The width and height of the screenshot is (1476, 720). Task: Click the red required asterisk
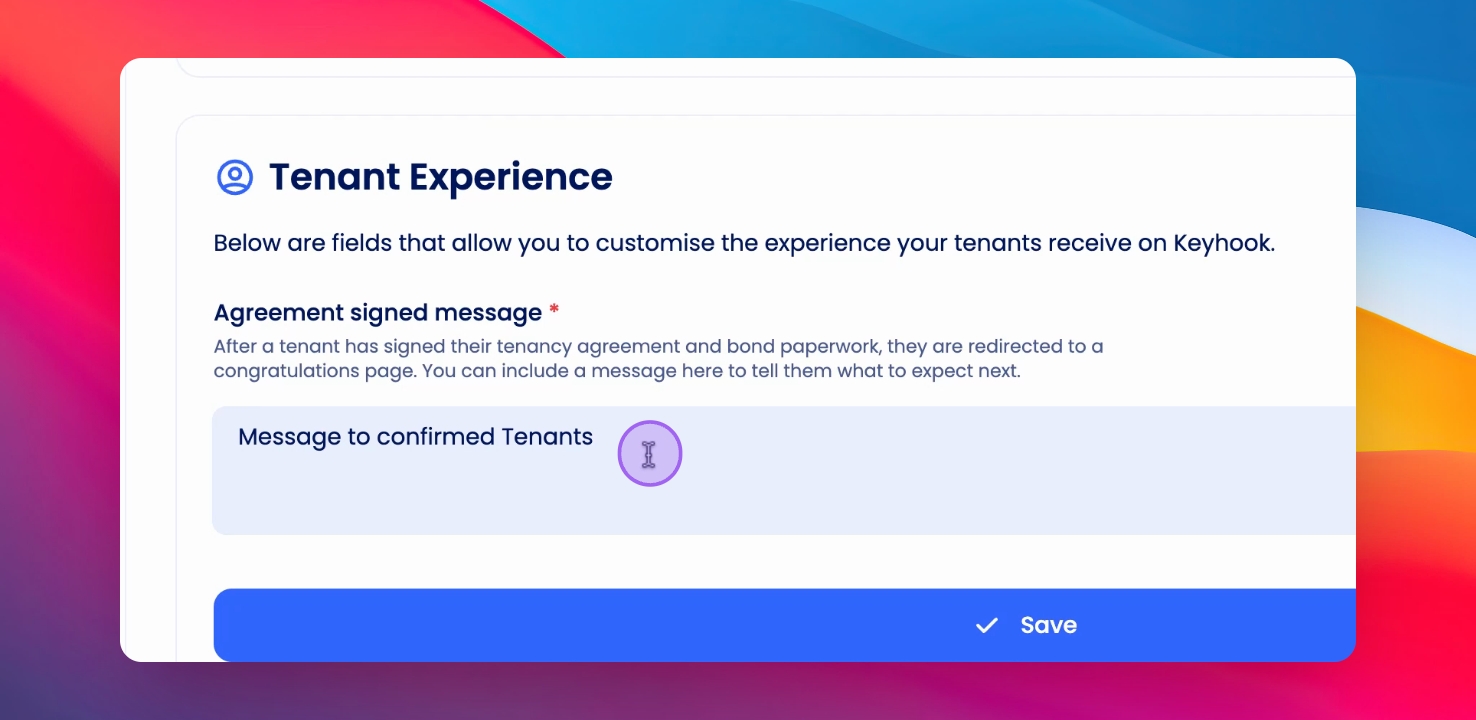click(x=554, y=309)
